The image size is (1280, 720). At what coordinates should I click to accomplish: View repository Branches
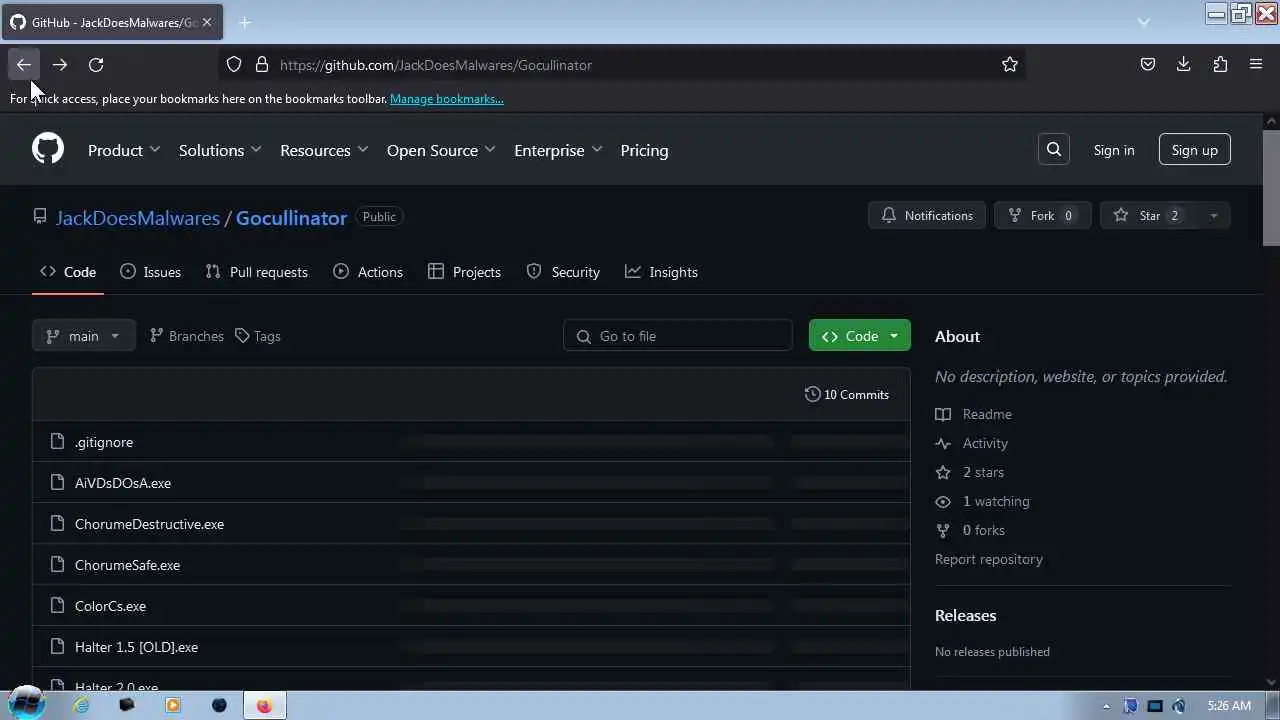pyautogui.click(x=187, y=336)
